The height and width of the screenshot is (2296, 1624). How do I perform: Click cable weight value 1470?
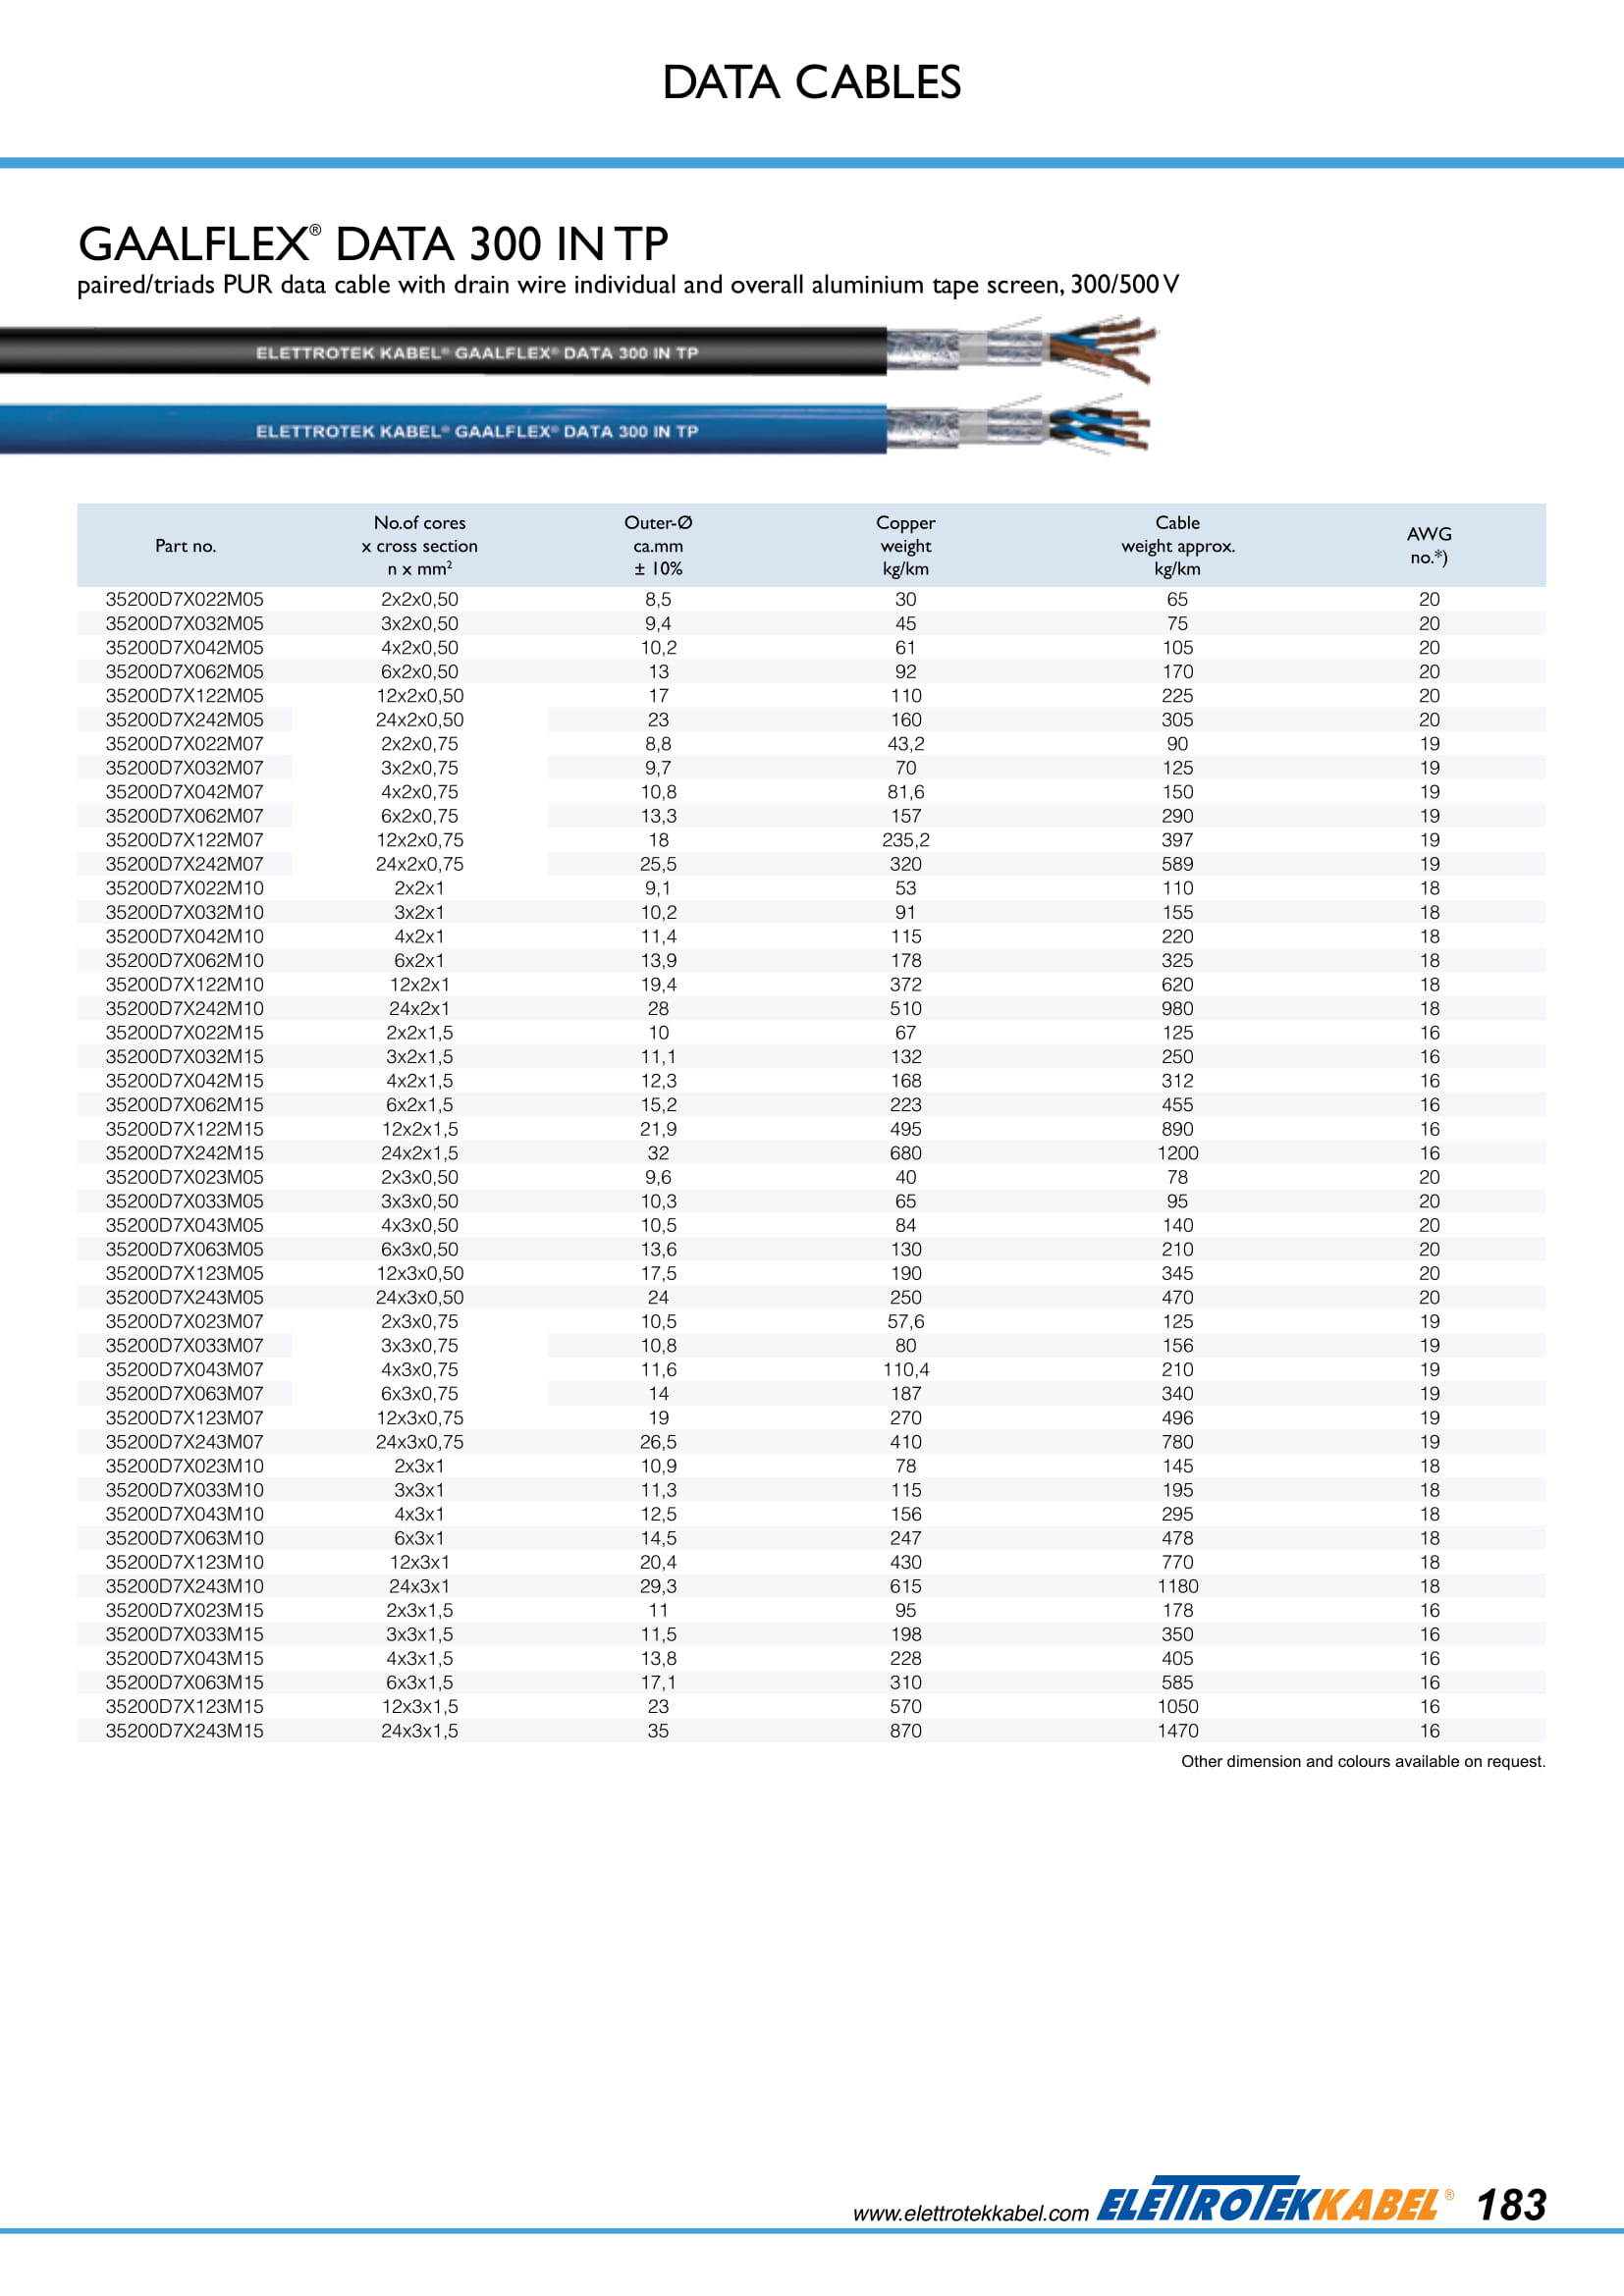click(x=1178, y=1730)
